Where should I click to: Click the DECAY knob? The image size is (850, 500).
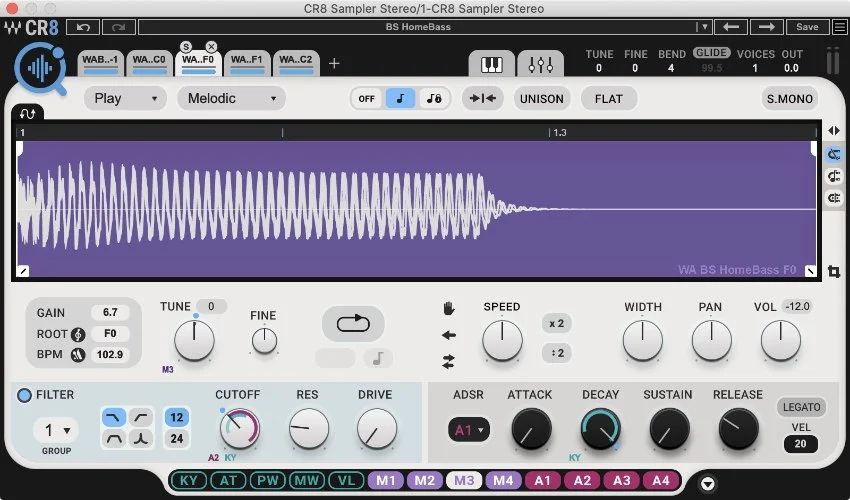pos(600,428)
